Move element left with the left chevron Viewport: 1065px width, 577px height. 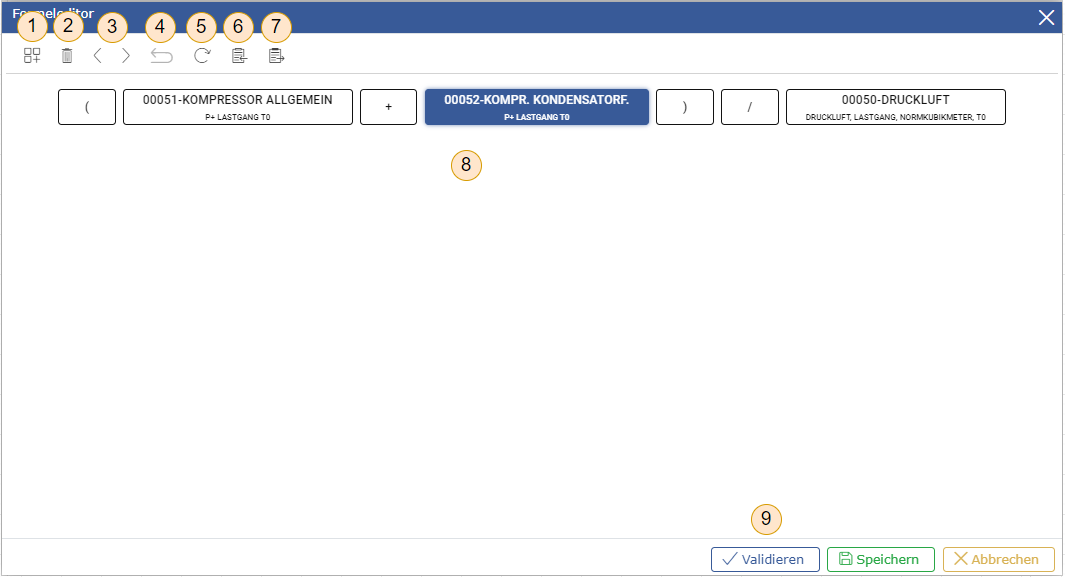tap(97, 56)
